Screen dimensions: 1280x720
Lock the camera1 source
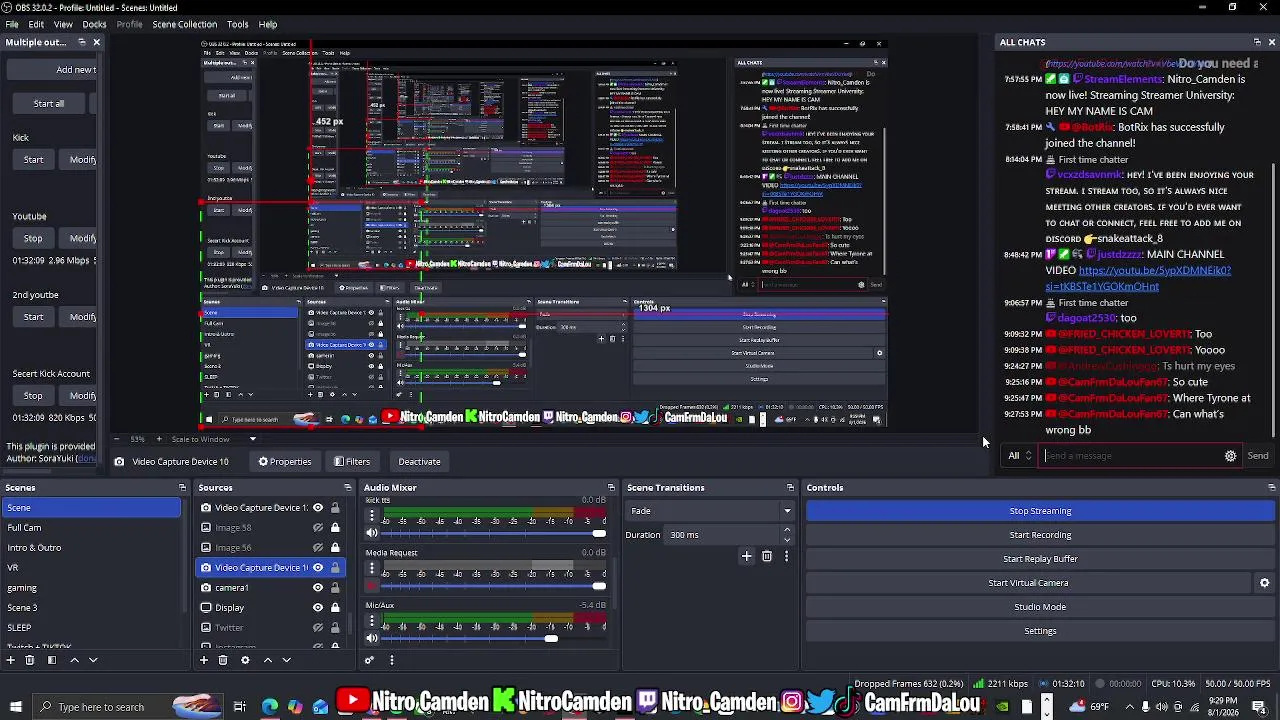point(335,588)
